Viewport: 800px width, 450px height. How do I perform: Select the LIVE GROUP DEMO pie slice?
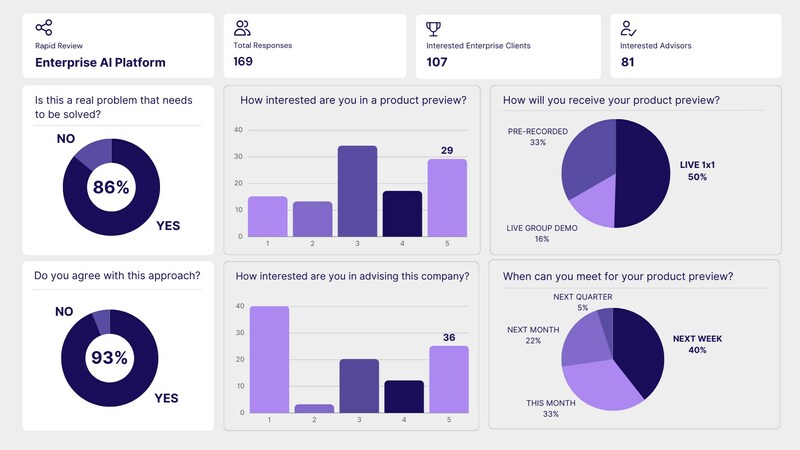594,207
